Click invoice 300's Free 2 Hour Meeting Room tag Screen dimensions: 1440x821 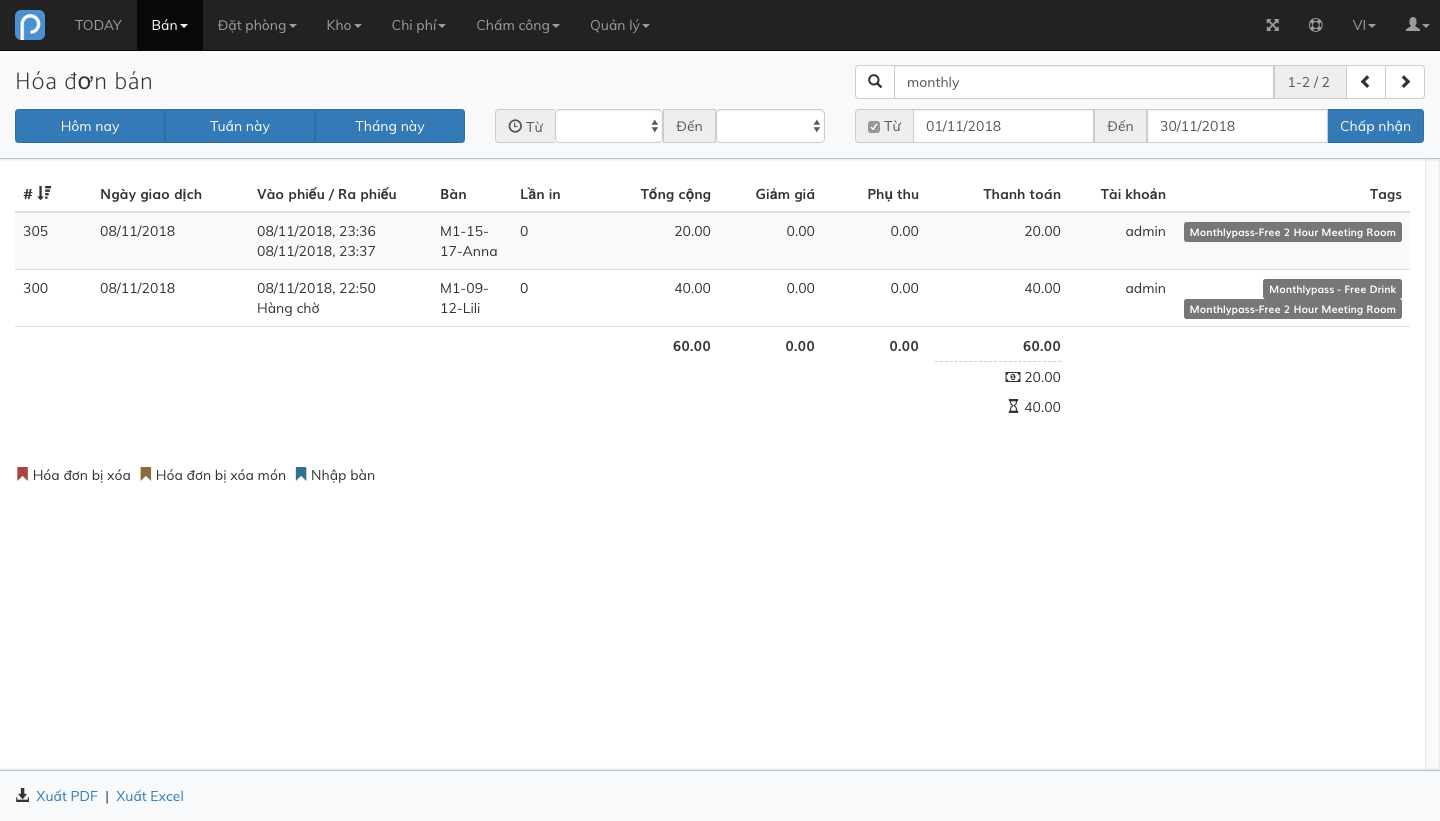[1293, 309]
